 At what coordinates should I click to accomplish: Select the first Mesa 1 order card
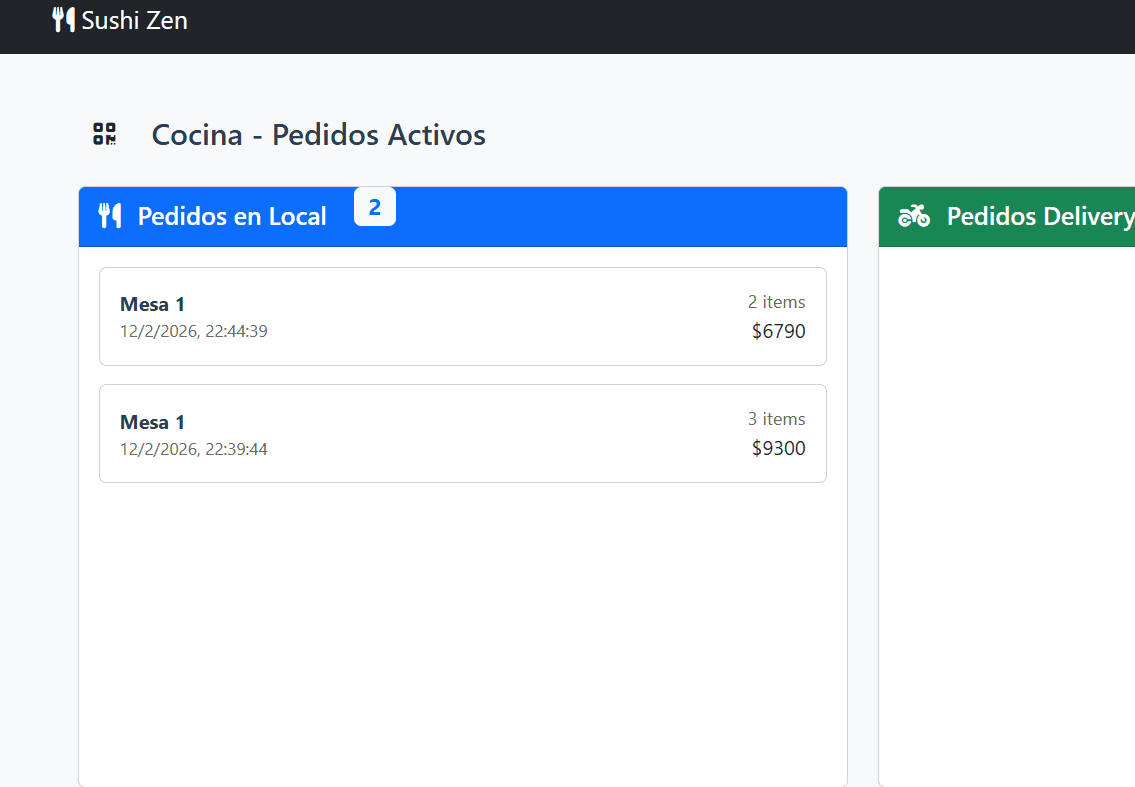click(462, 316)
